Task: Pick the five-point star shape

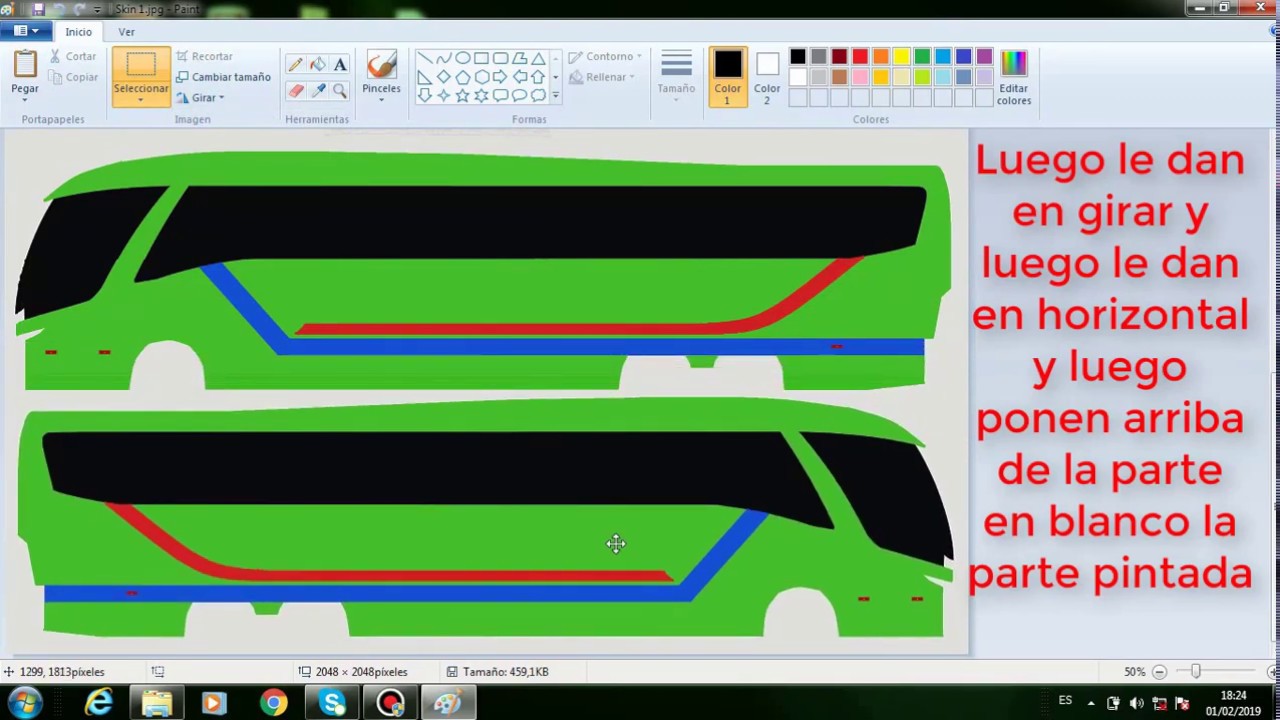Action: click(x=463, y=96)
